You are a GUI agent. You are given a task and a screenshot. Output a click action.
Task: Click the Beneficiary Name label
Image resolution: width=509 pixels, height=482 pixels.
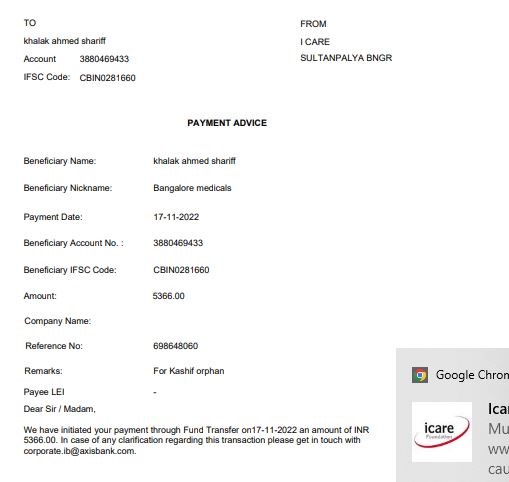[x=60, y=161]
